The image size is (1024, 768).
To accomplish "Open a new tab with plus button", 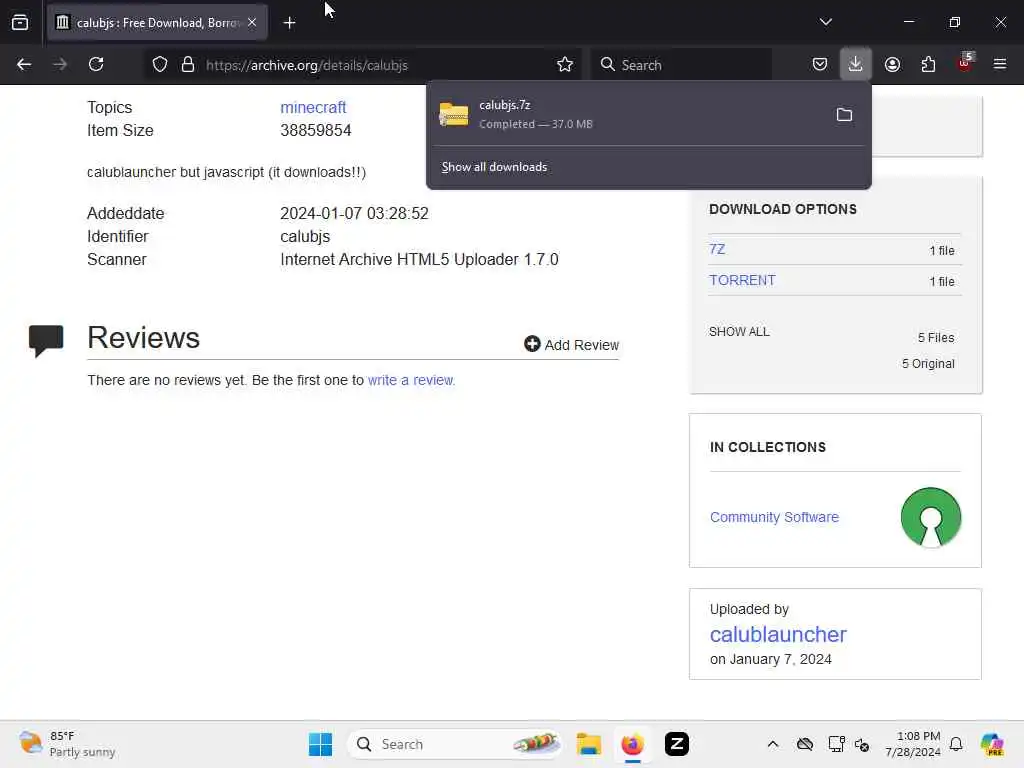I will pos(289,23).
